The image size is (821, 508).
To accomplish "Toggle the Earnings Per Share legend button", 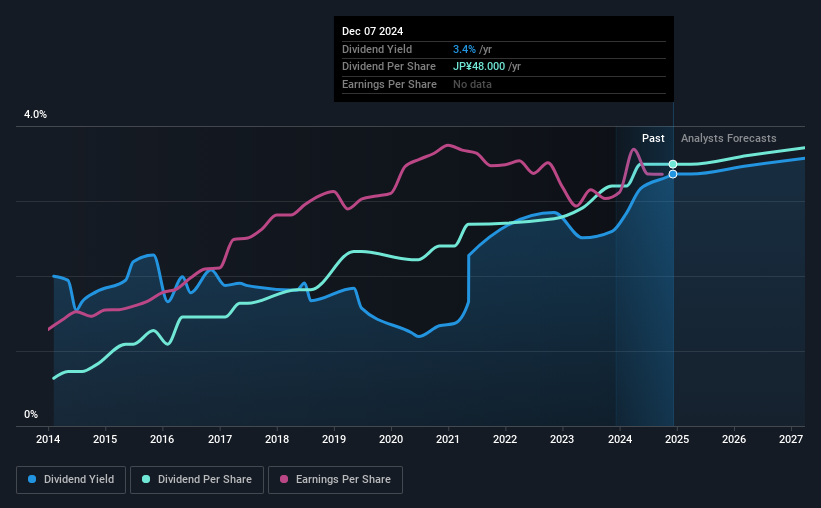I will click(x=335, y=480).
